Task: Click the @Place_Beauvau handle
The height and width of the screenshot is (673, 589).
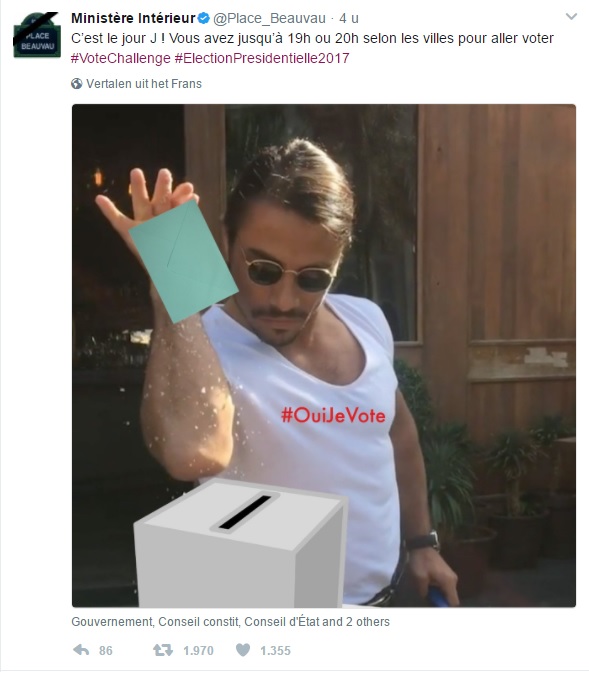Action: point(270,18)
